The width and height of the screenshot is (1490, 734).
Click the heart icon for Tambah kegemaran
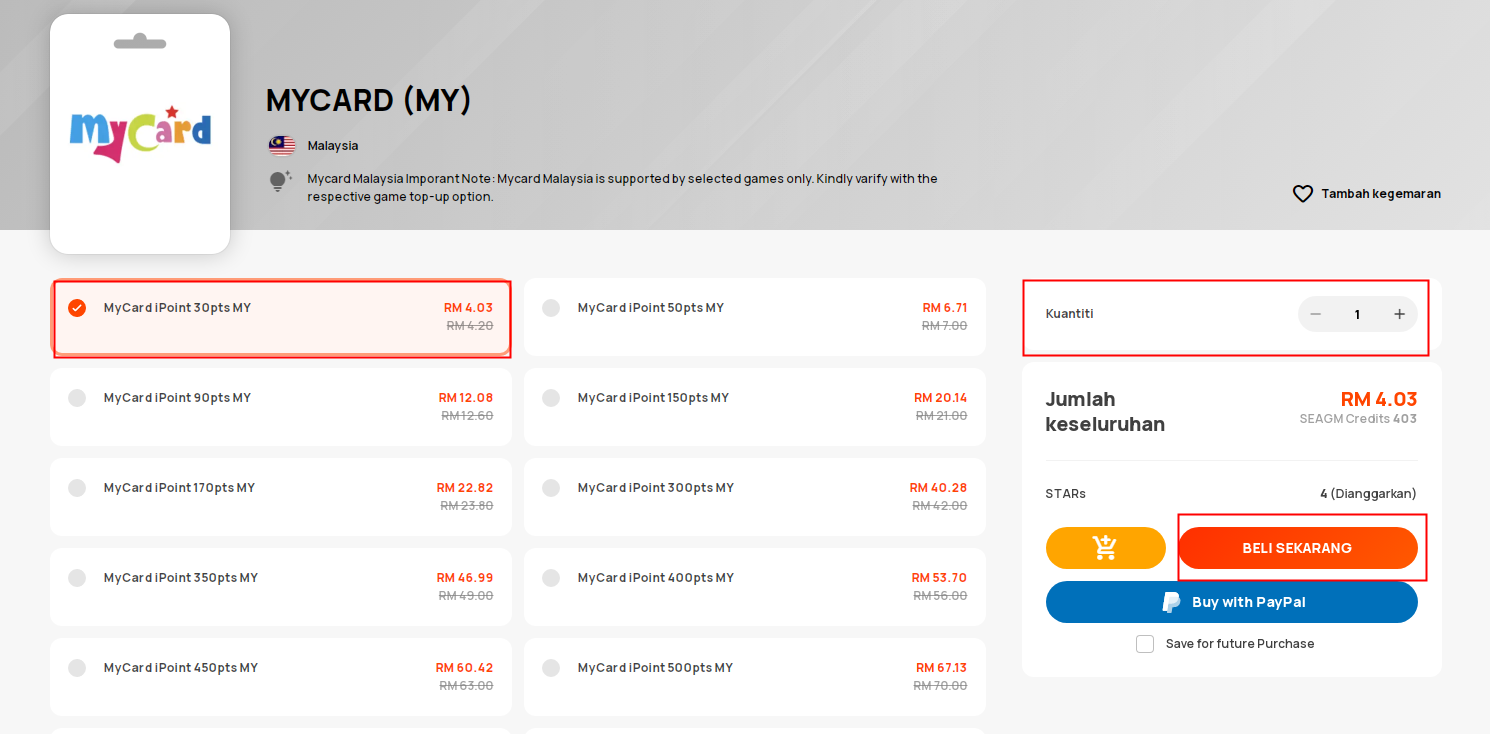pyautogui.click(x=1302, y=194)
